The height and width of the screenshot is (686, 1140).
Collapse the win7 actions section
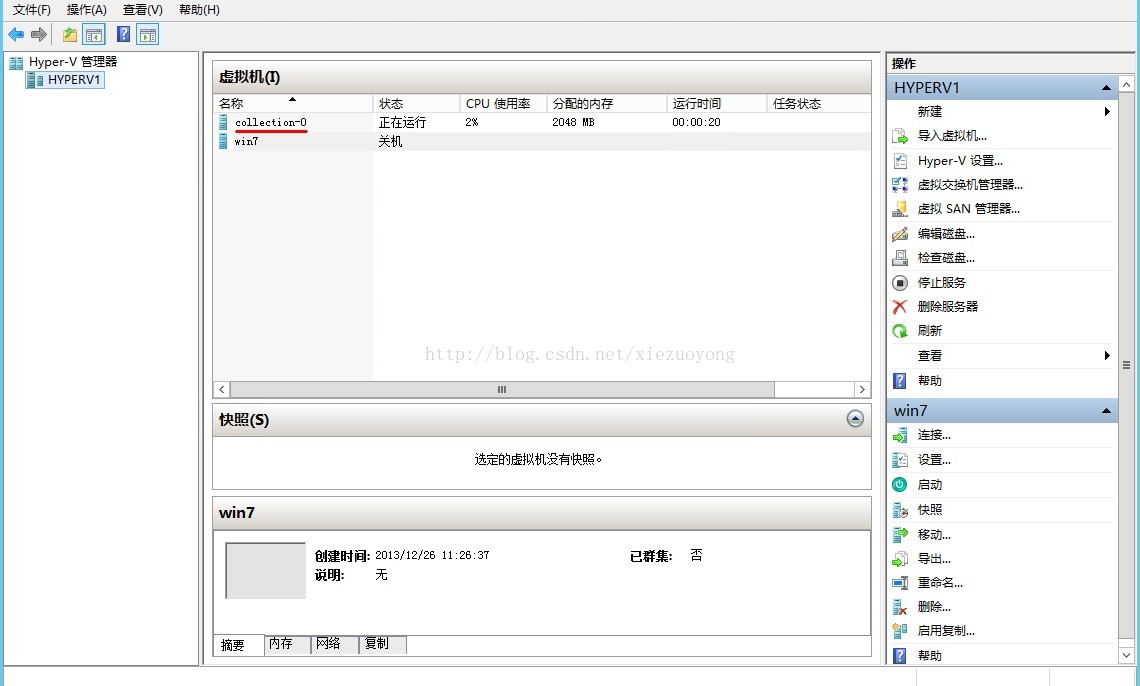pos(1106,411)
